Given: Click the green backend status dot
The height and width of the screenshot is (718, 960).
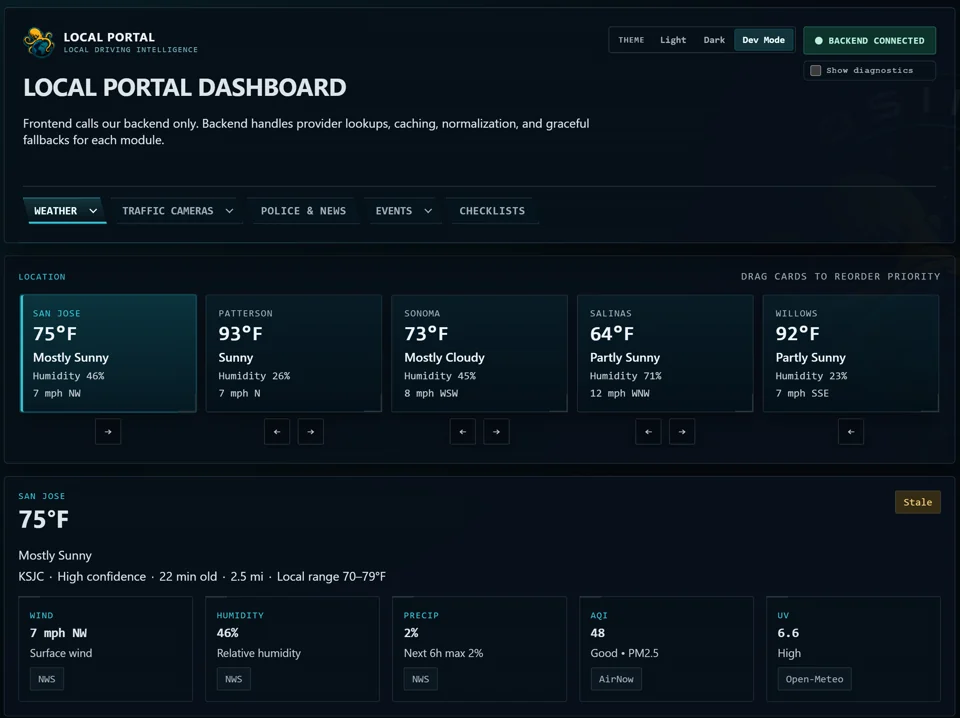Looking at the screenshot, I should [x=819, y=40].
